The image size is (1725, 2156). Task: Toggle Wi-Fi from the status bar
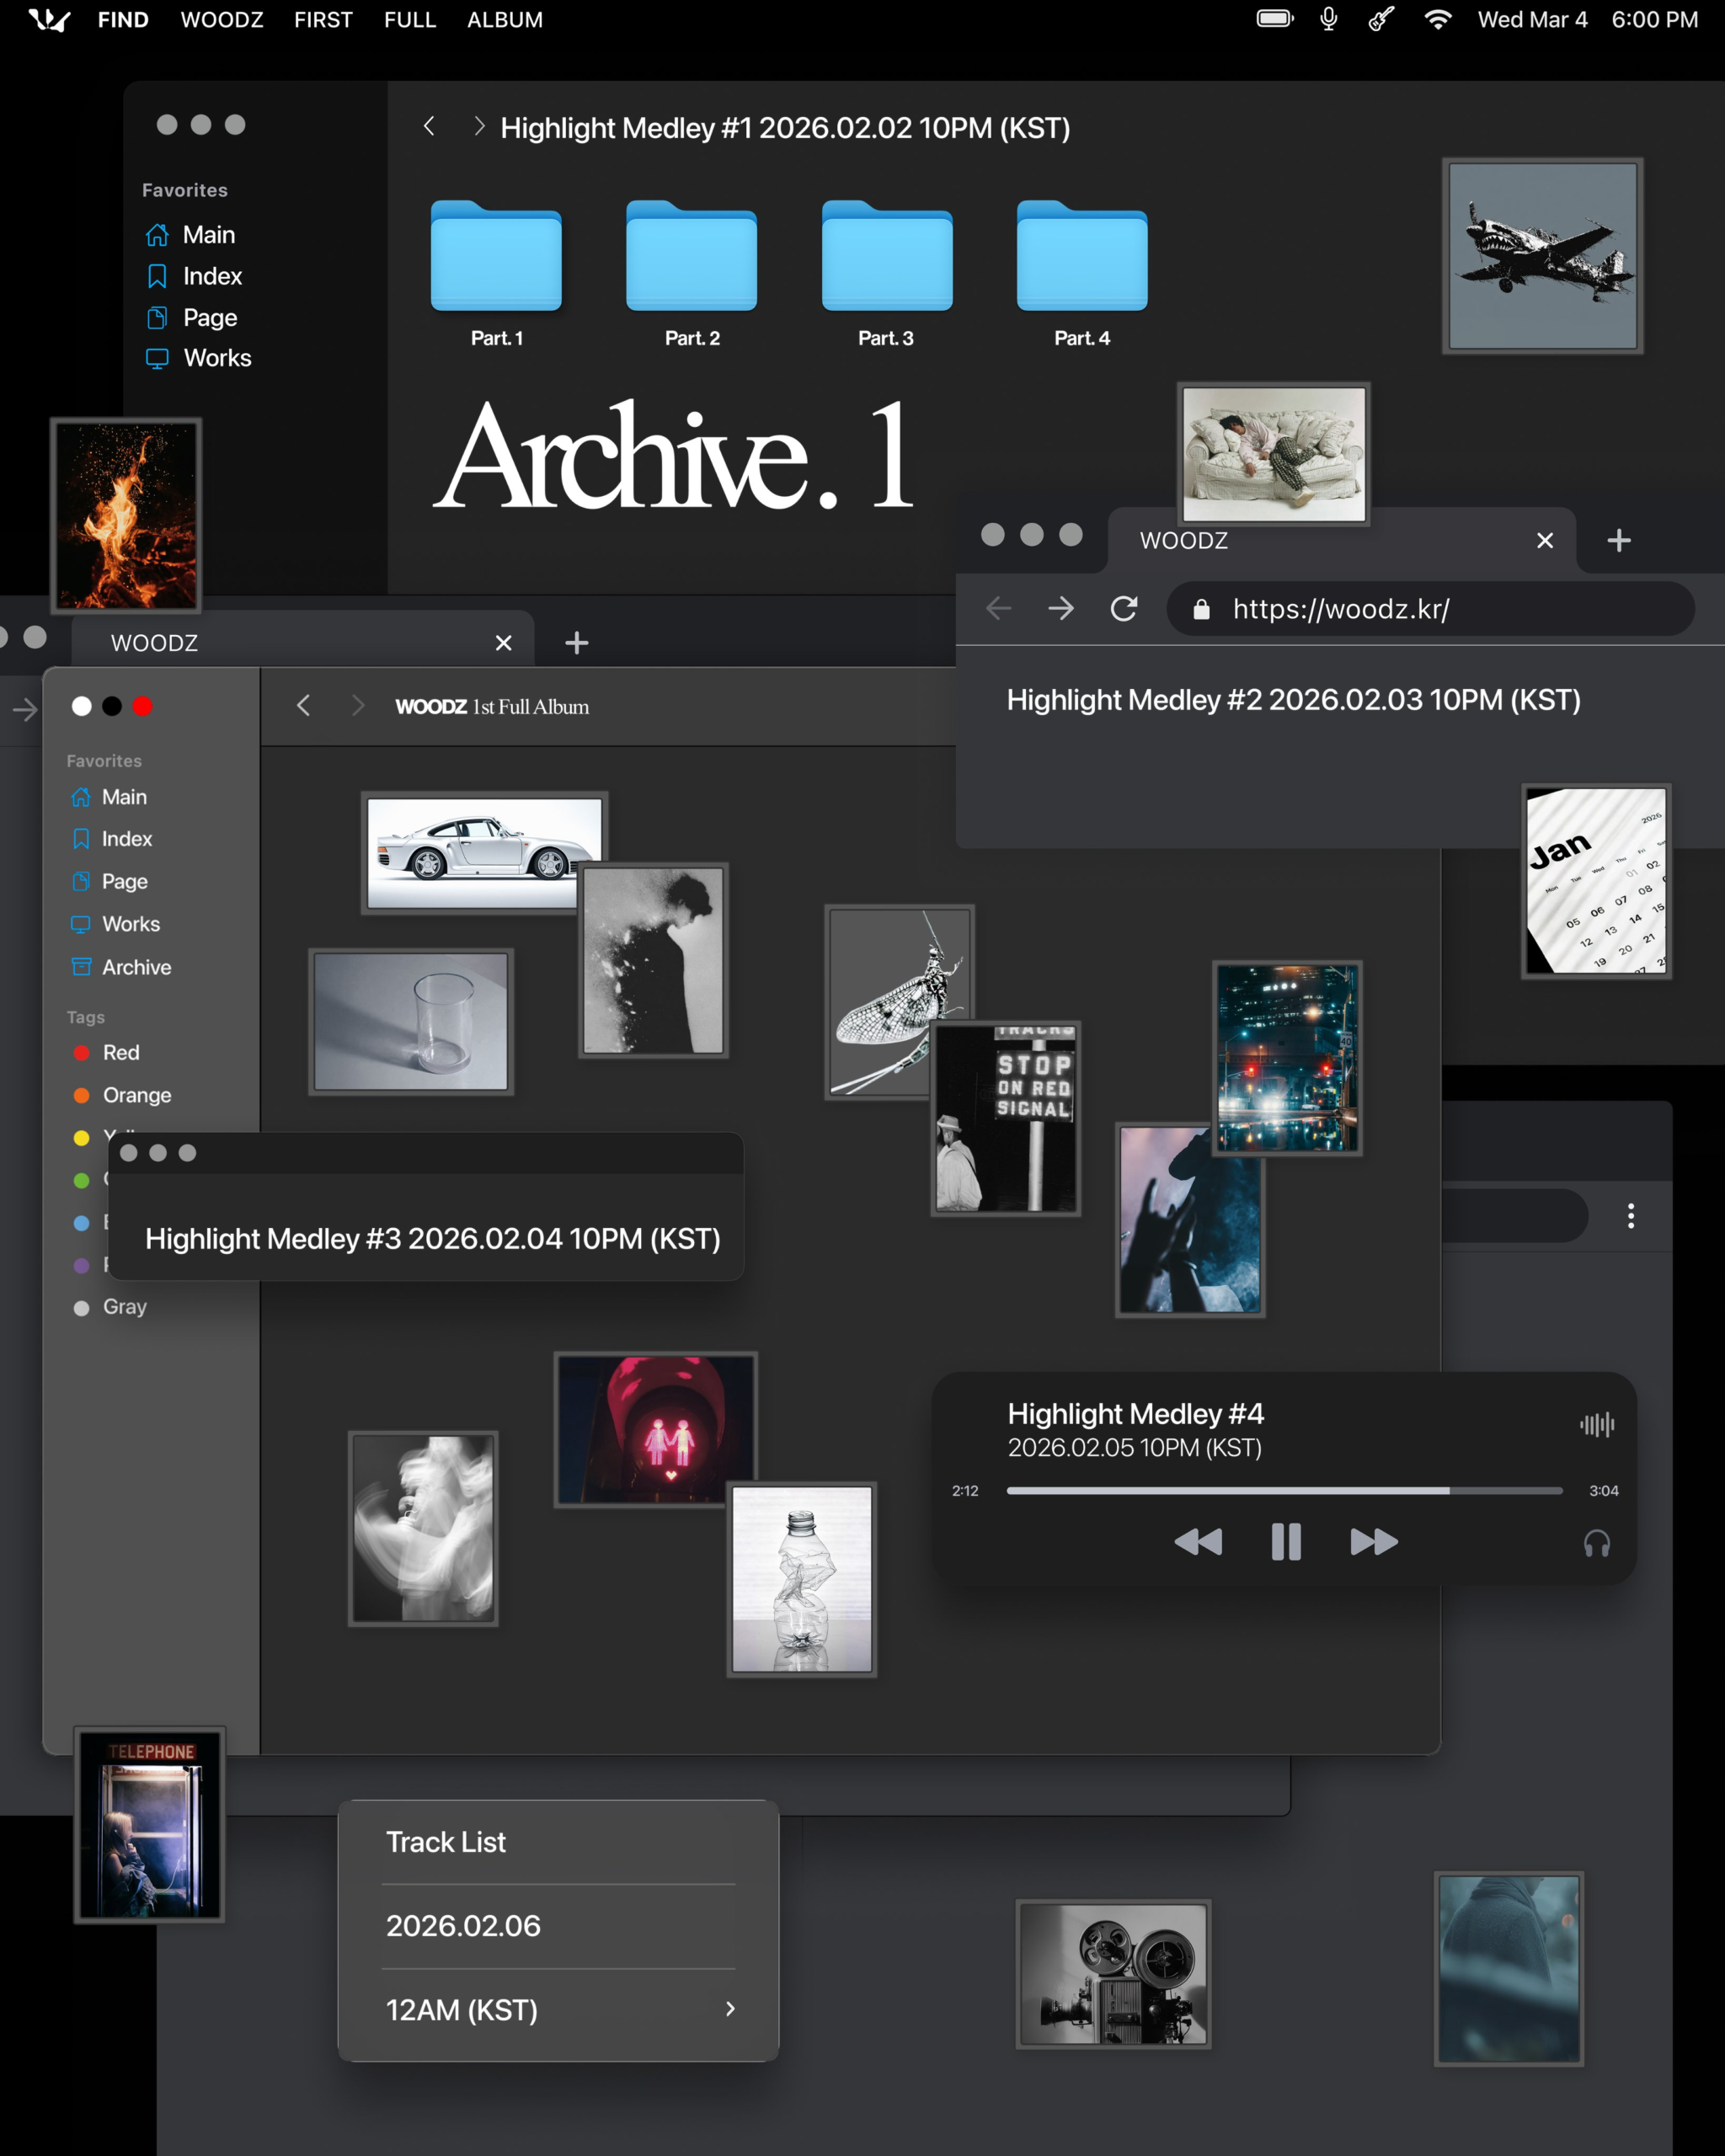tap(1438, 19)
